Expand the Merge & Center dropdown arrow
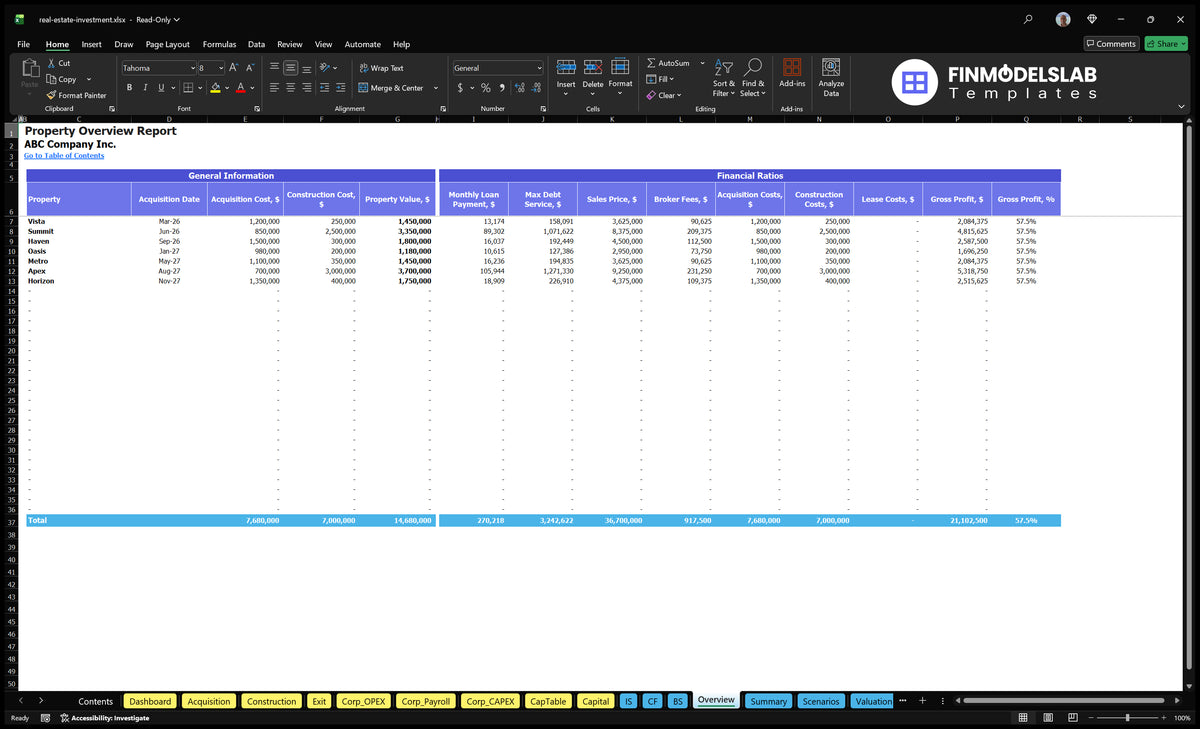 point(436,88)
